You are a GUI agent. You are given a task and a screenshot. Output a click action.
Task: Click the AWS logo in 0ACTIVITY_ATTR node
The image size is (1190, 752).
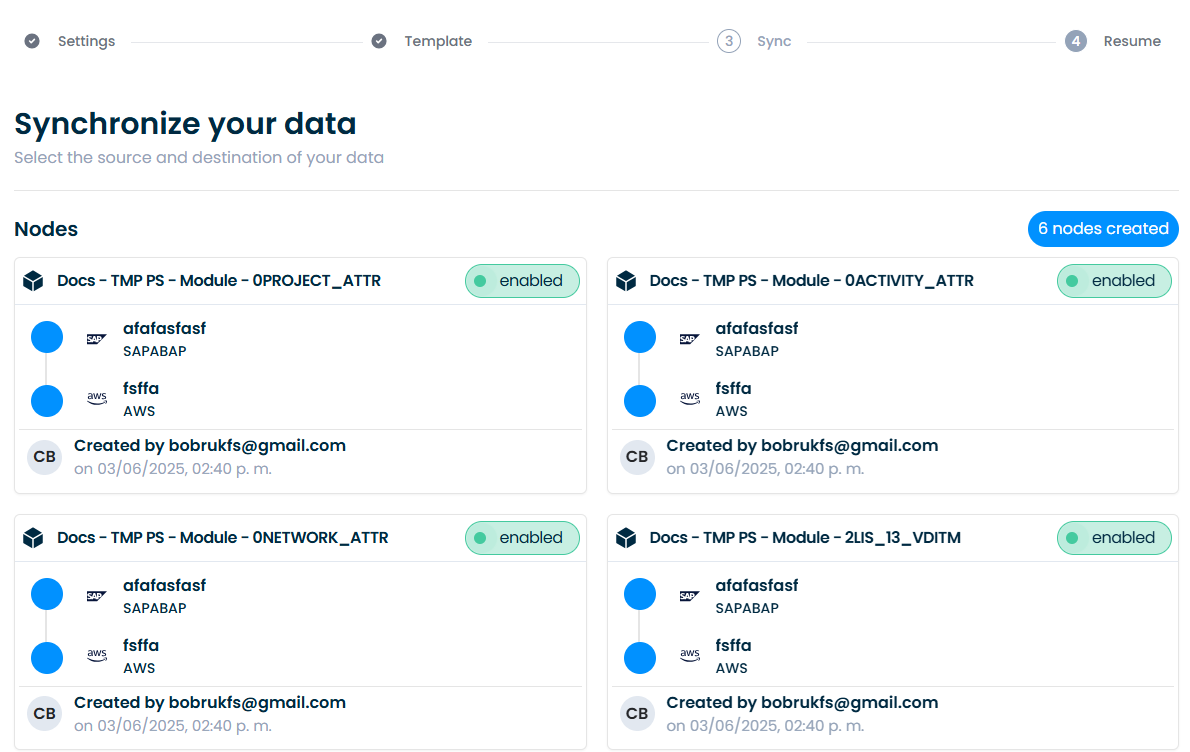[x=689, y=399]
